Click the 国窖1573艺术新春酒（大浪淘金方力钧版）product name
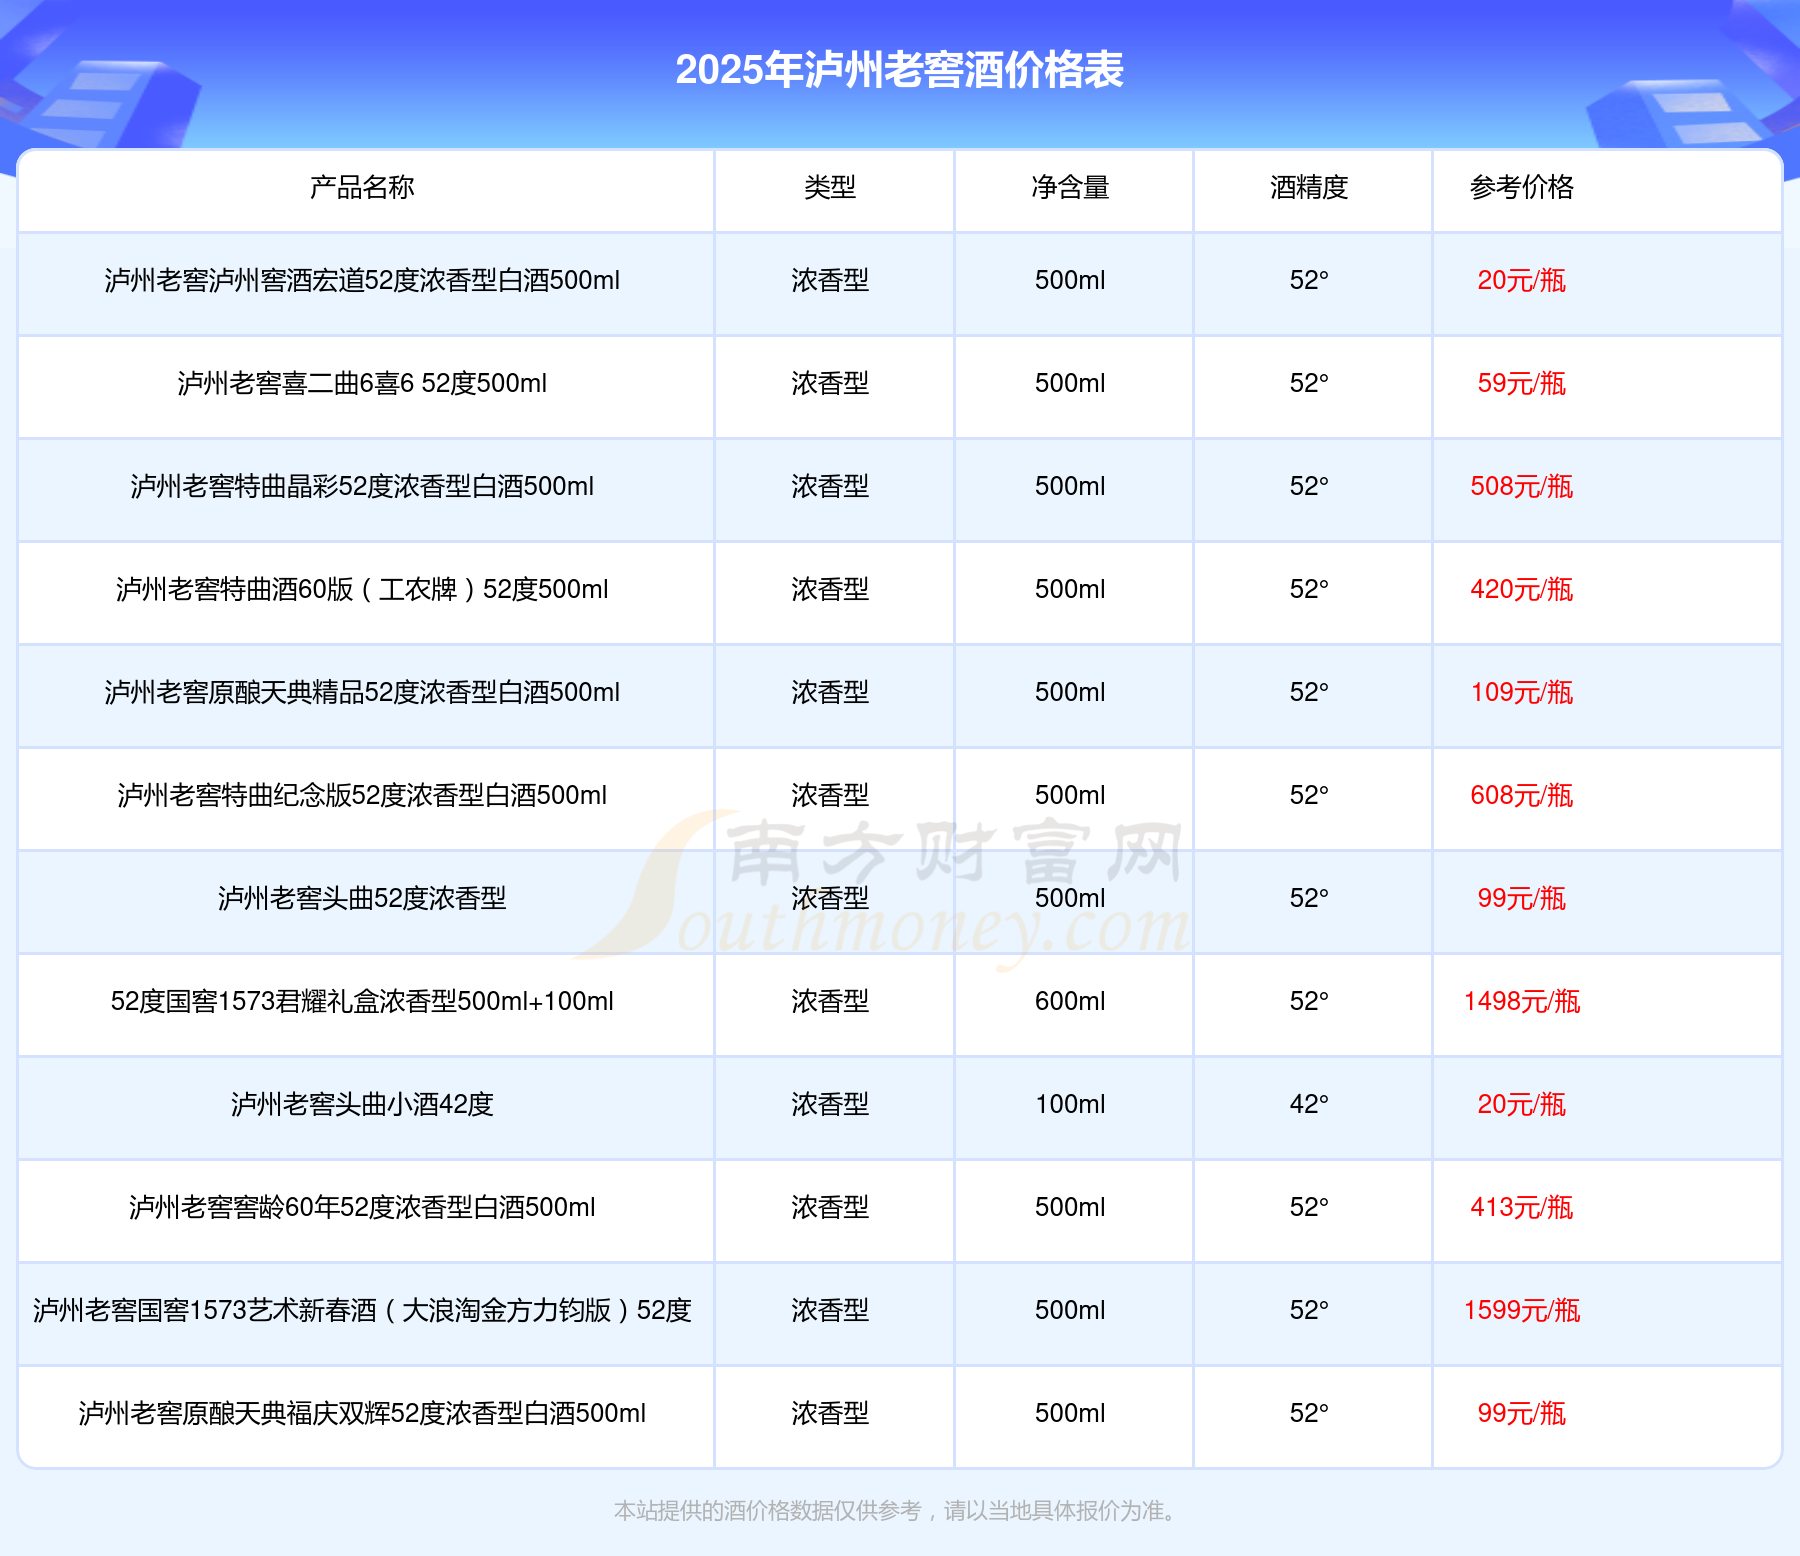1800x1556 pixels. (362, 1311)
